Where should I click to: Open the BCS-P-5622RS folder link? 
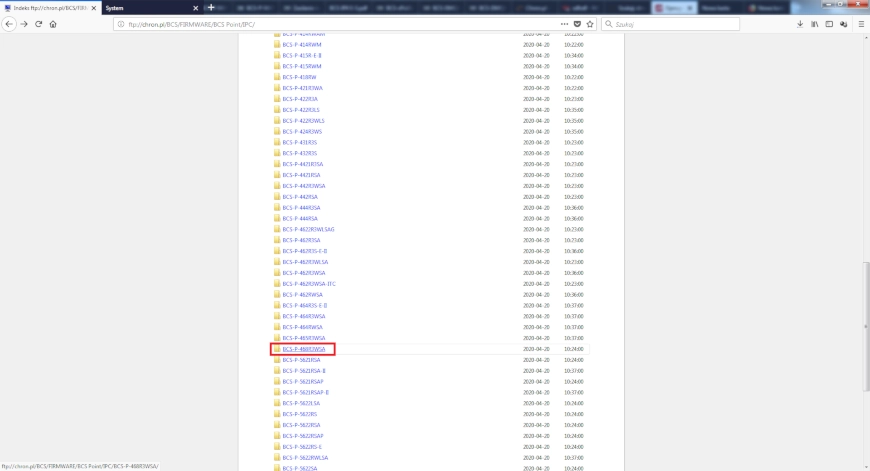(x=300, y=414)
